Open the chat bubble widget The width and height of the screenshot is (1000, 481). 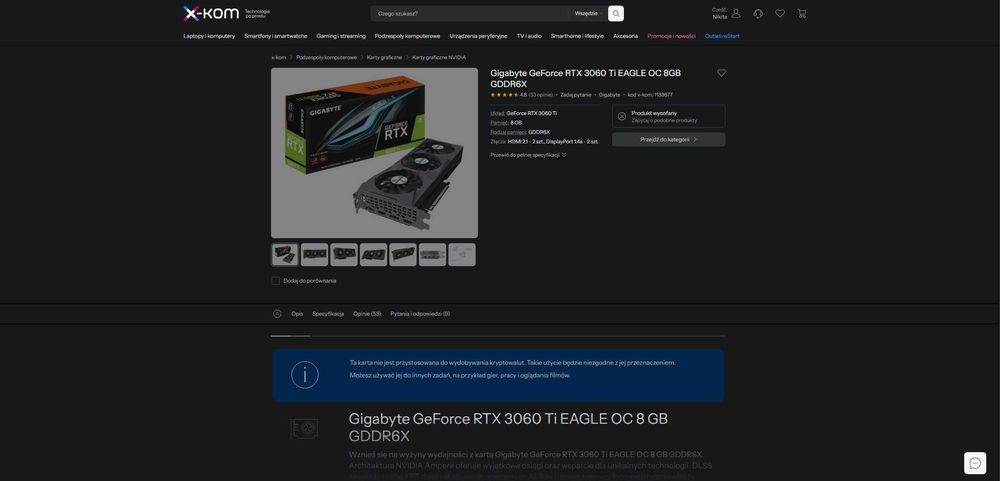[x=974, y=463]
